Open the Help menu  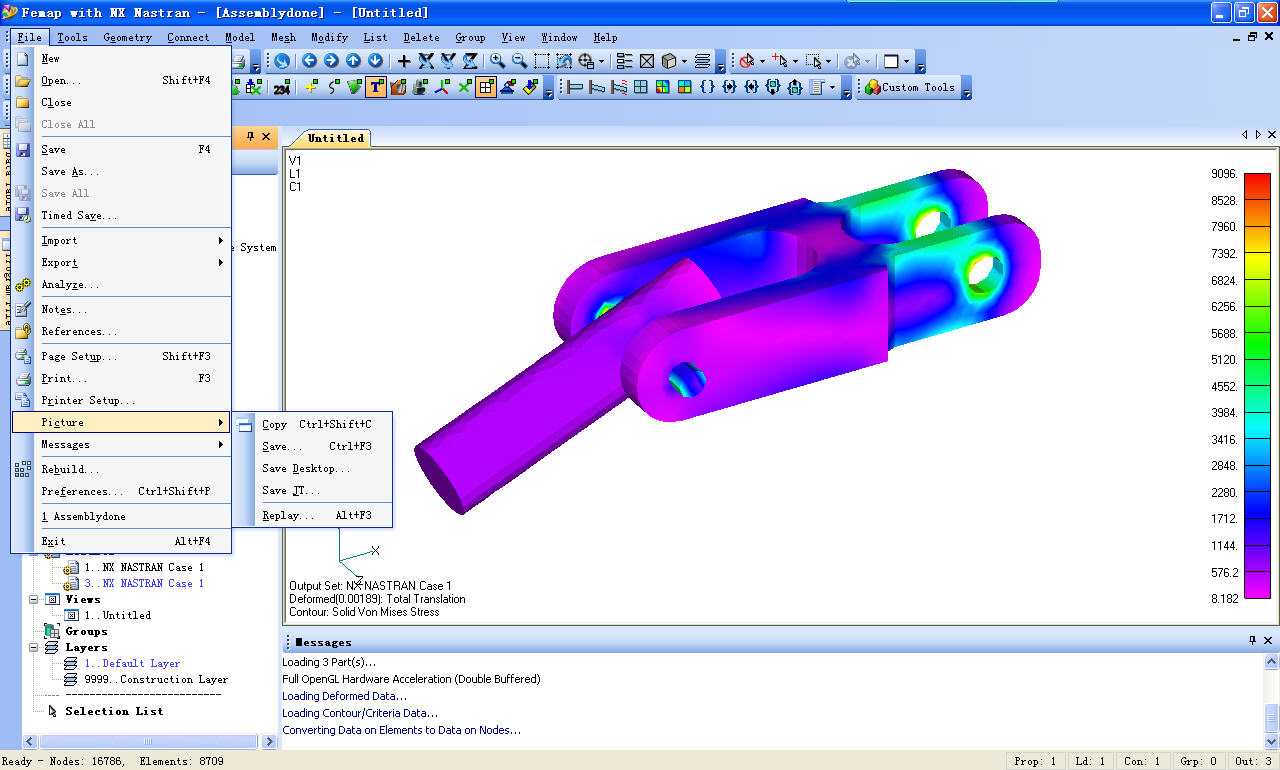605,37
